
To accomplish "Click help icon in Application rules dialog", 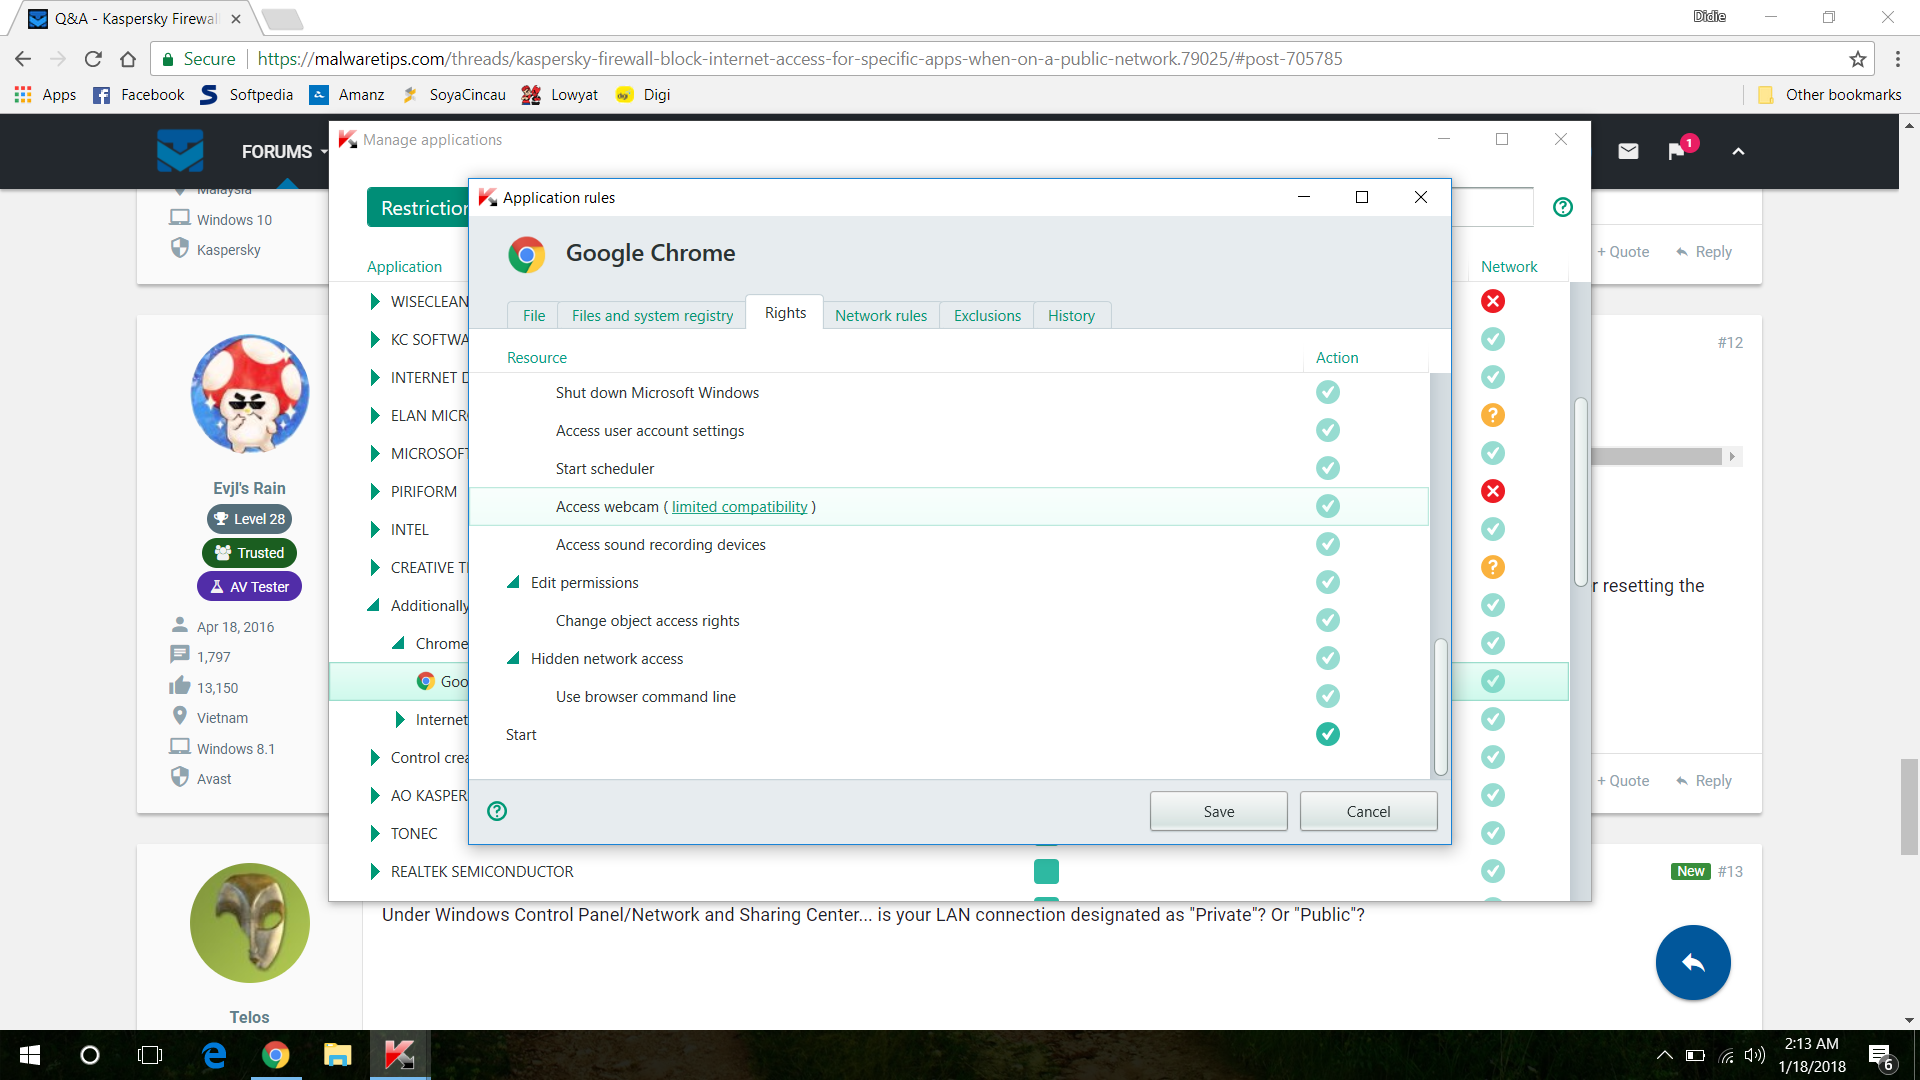I will click(497, 811).
